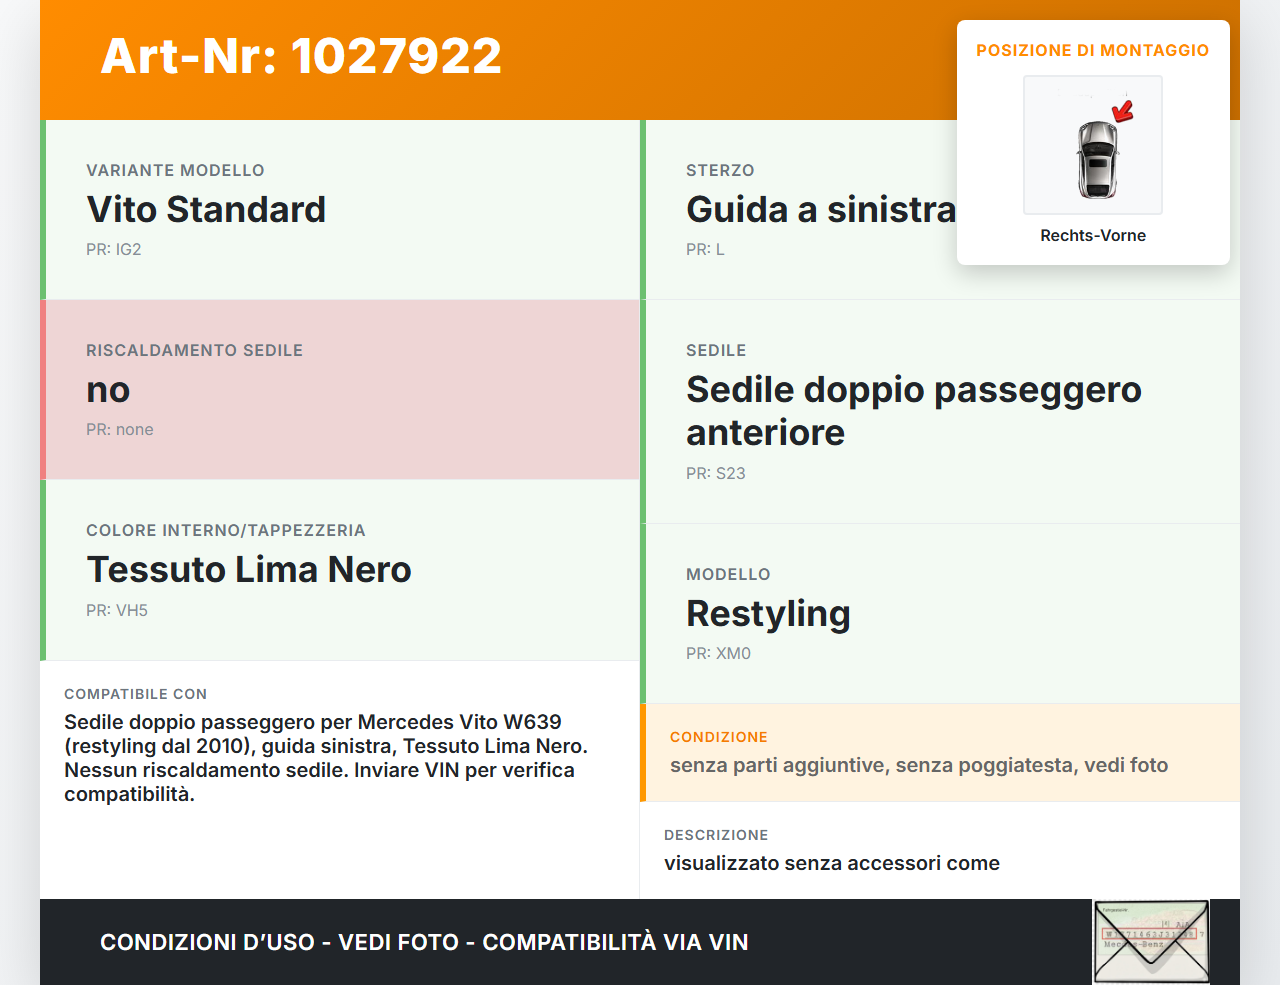Click the 'STERZO' label
Image resolution: width=1280 pixels, height=985 pixels.
(x=720, y=170)
